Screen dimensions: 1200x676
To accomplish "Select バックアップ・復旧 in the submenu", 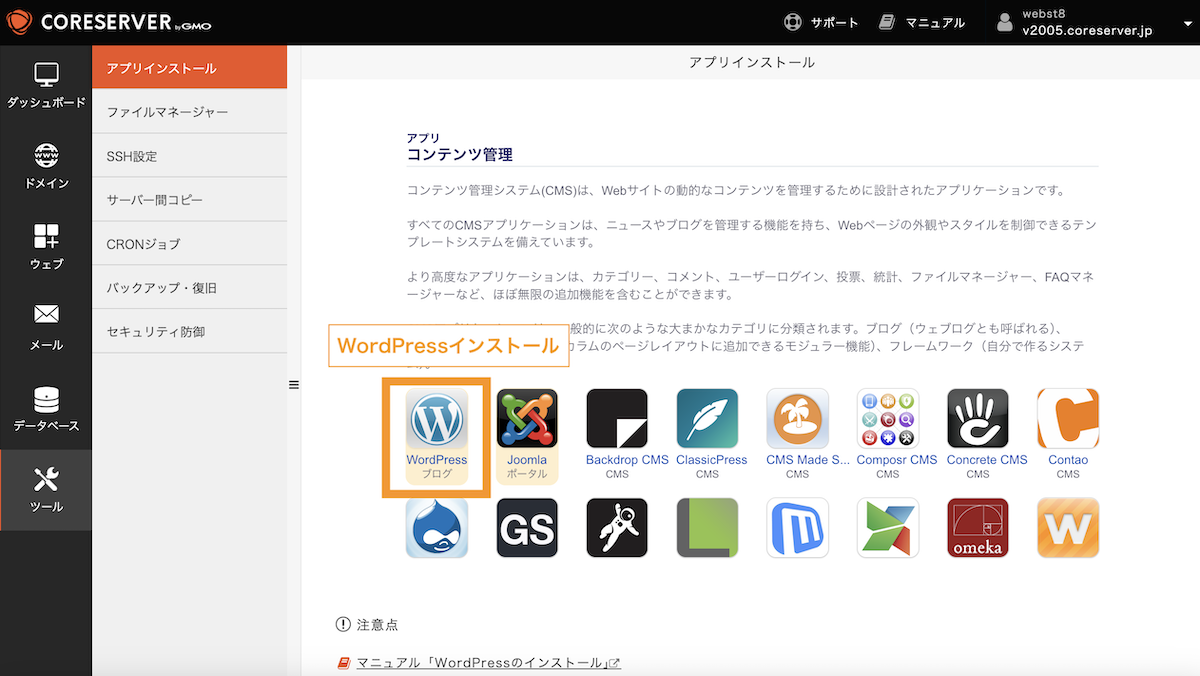I will [190, 288].
